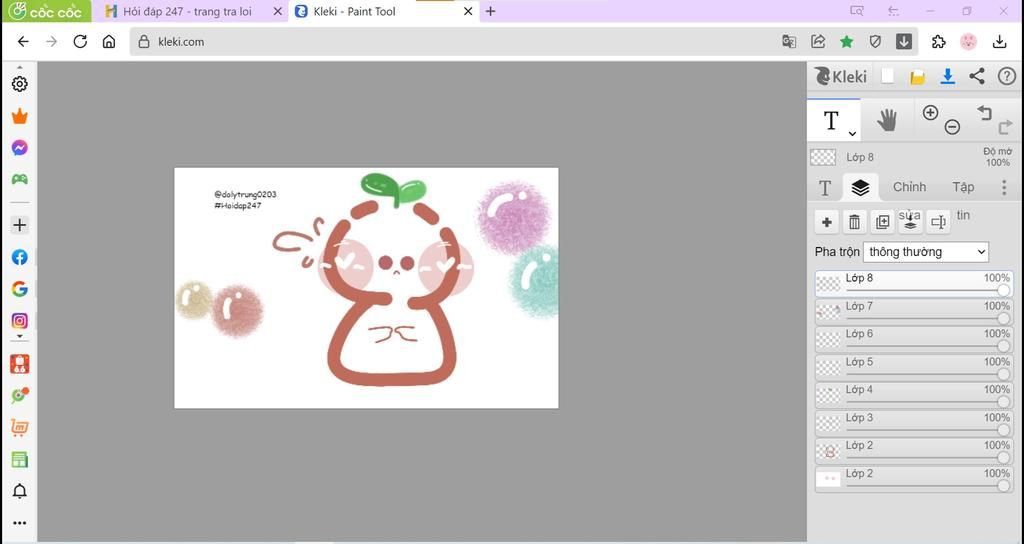
Task: Open Google from the sidebar
Action: point(20,289)
